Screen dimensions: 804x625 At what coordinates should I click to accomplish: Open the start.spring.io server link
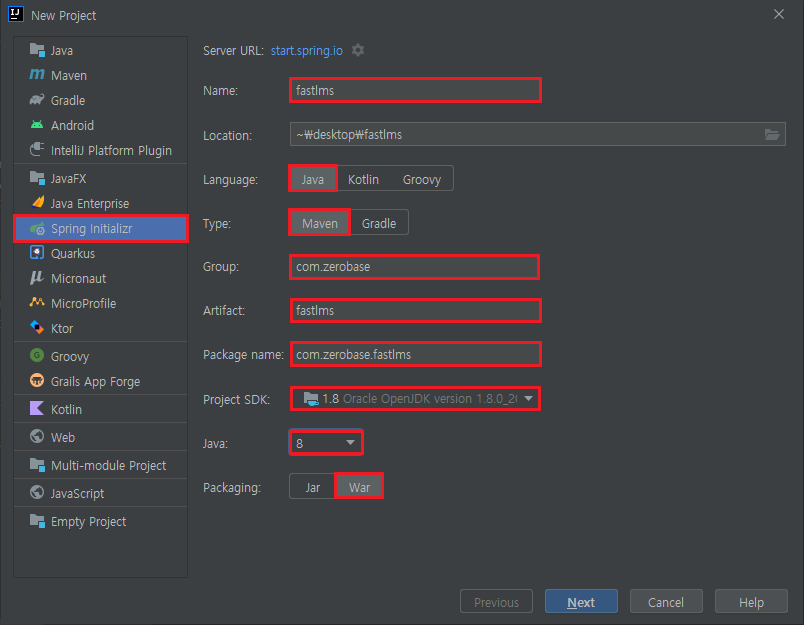tap(307, 51)
